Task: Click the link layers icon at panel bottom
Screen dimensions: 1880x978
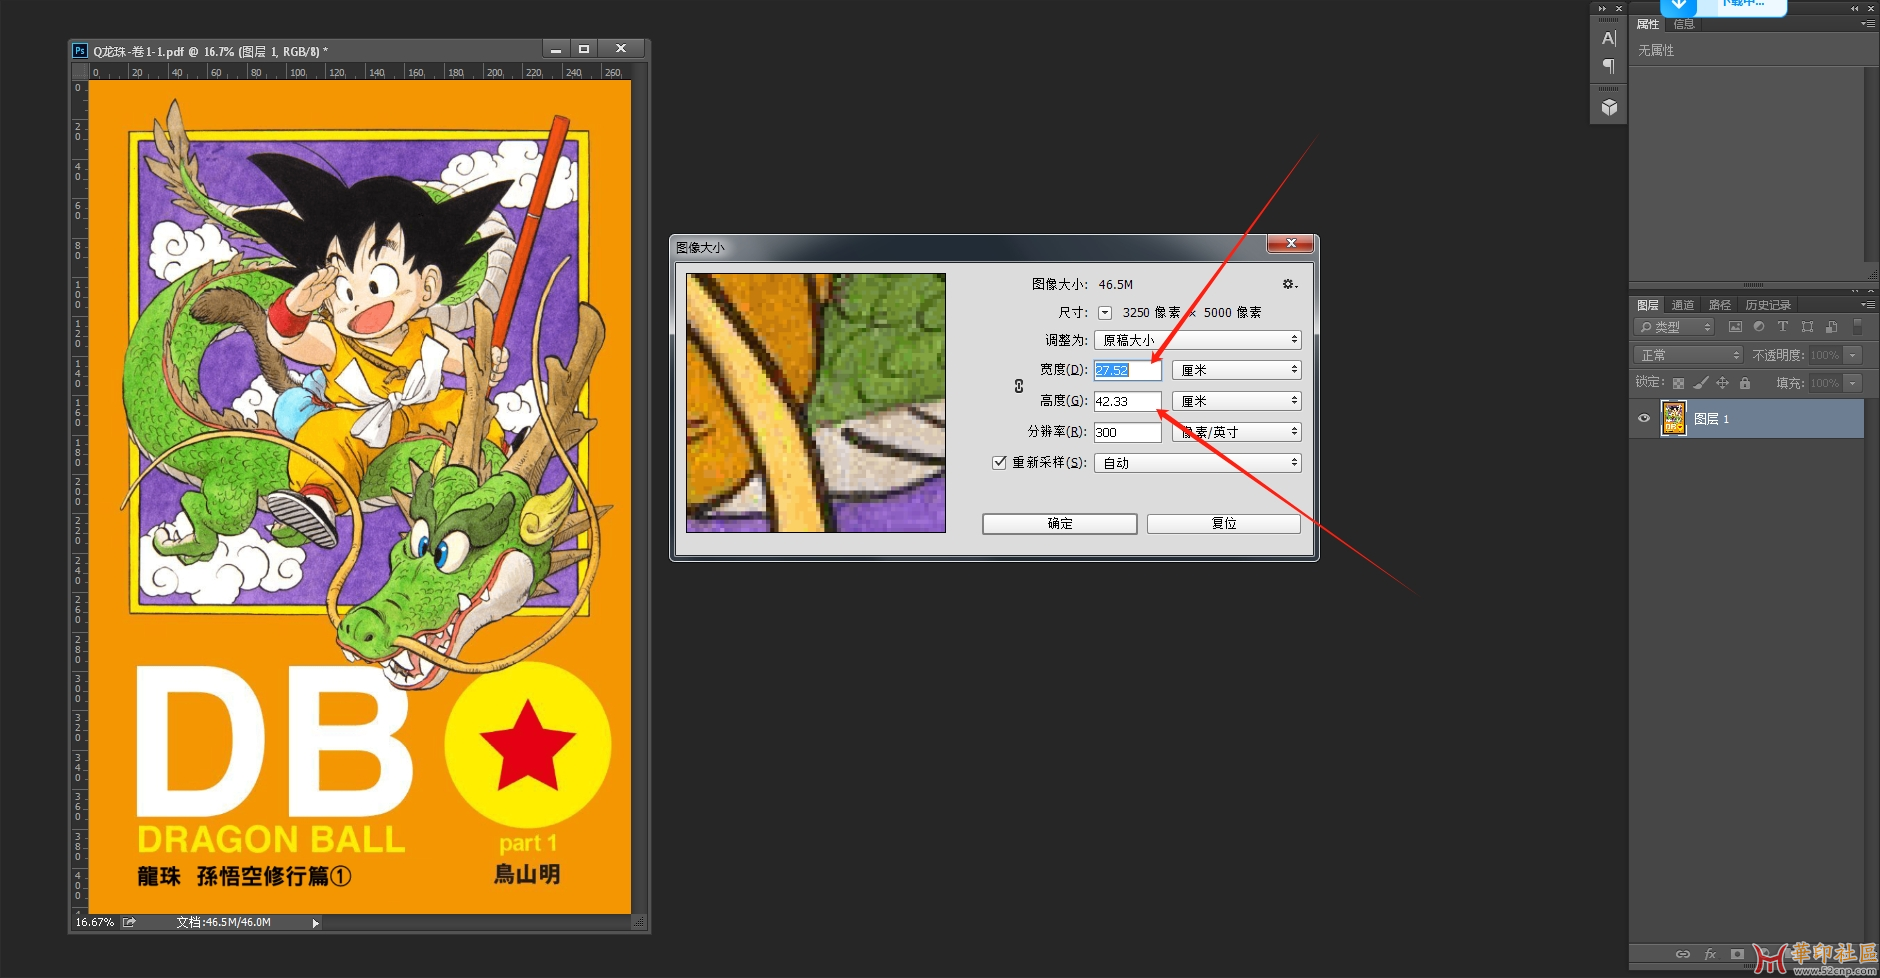Action: (1683, 954)
